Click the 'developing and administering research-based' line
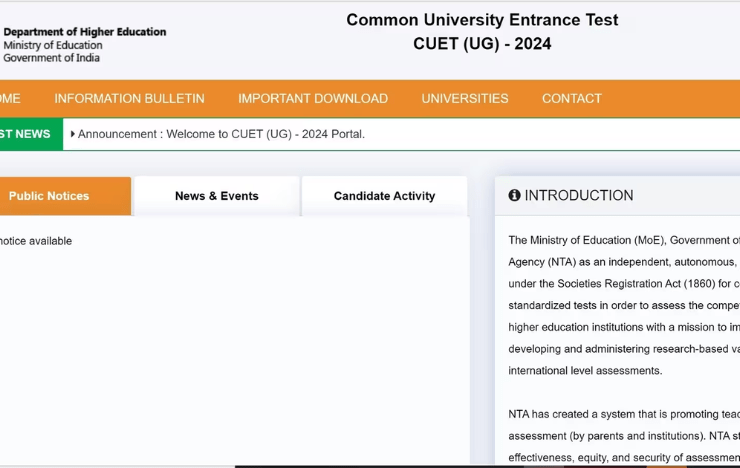Screen dimensions: 740x468 click(624, 349)
